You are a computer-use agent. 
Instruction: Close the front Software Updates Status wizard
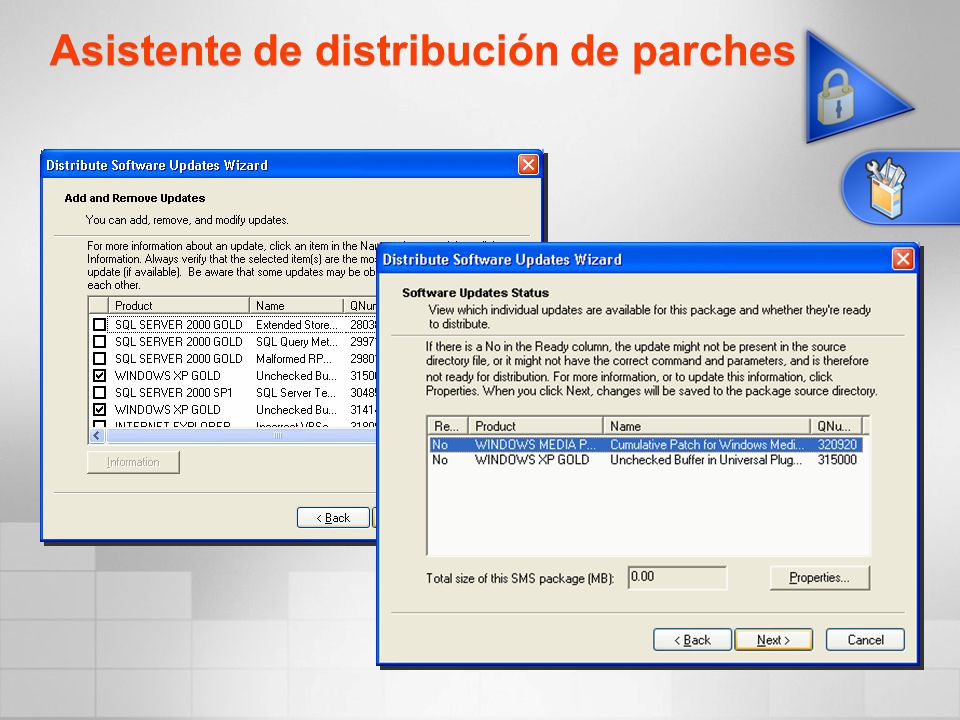903,259
